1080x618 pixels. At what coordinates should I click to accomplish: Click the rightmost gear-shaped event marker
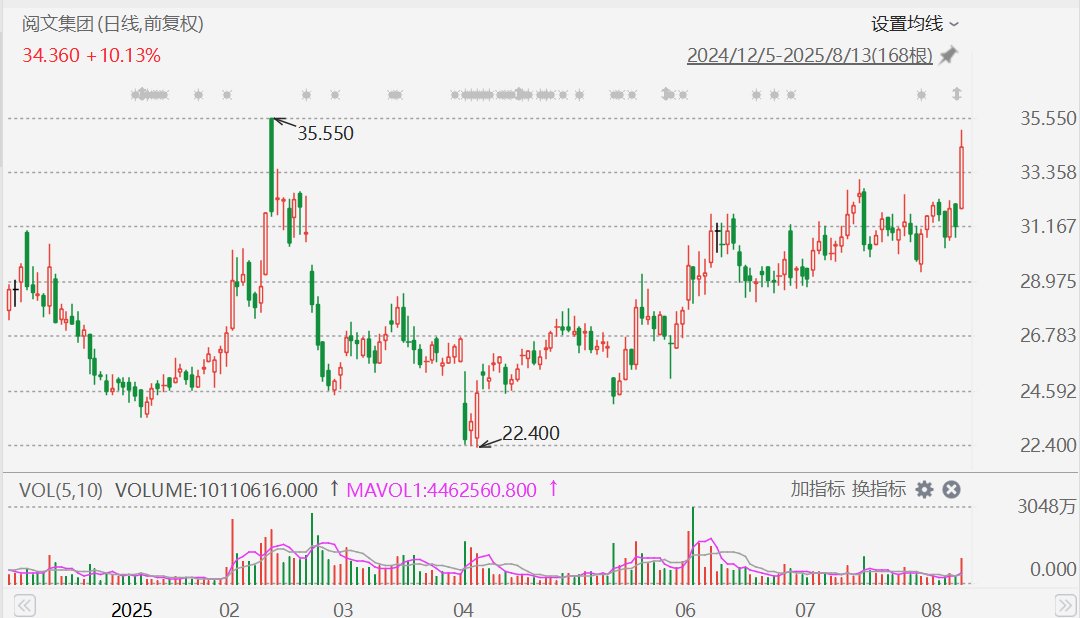pyautogui.click(x=922, y=95)
